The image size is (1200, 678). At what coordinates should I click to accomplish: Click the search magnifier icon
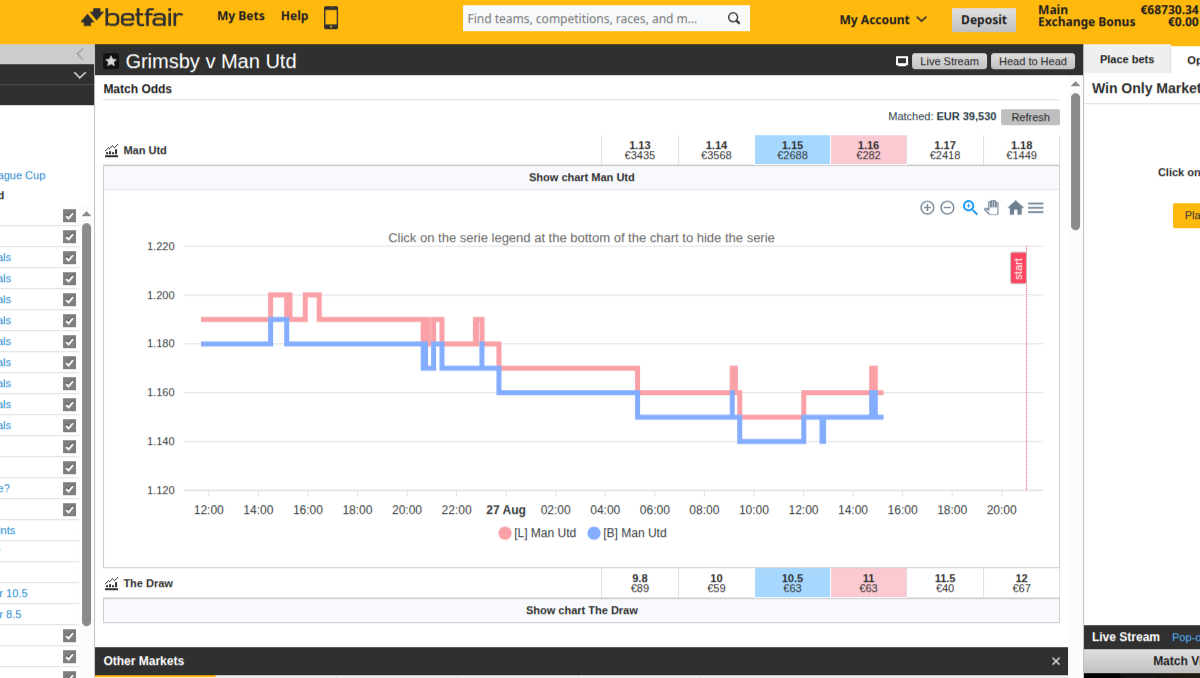pyautogui.click(x=734, y=19)
